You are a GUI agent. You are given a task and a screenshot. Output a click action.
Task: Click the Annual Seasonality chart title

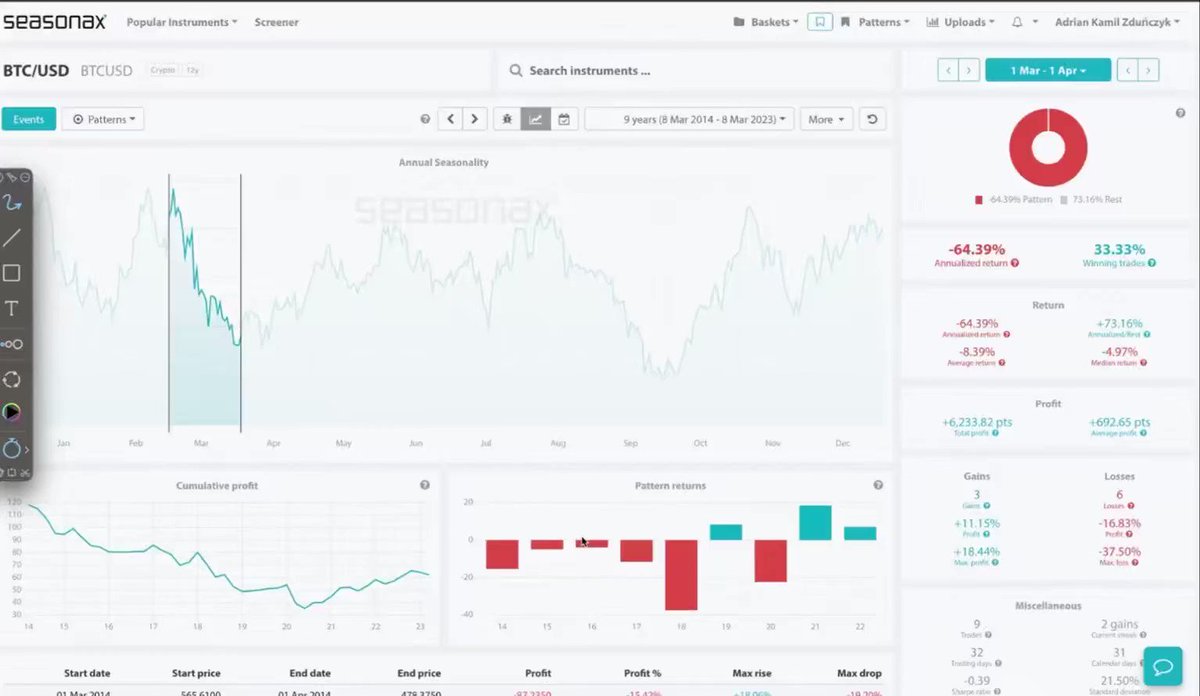click(443, 162)
